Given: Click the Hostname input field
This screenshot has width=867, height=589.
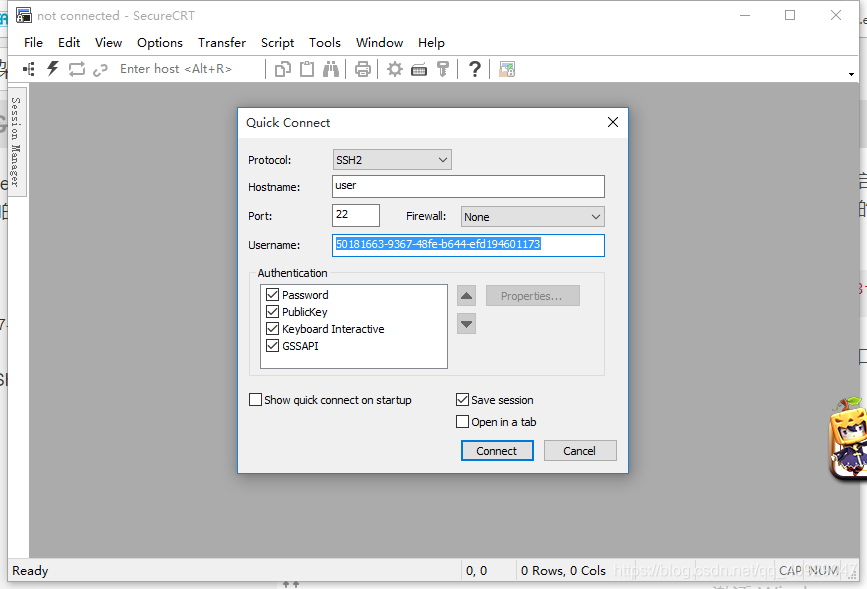Looking at the screenshot, I should point(468,186).
